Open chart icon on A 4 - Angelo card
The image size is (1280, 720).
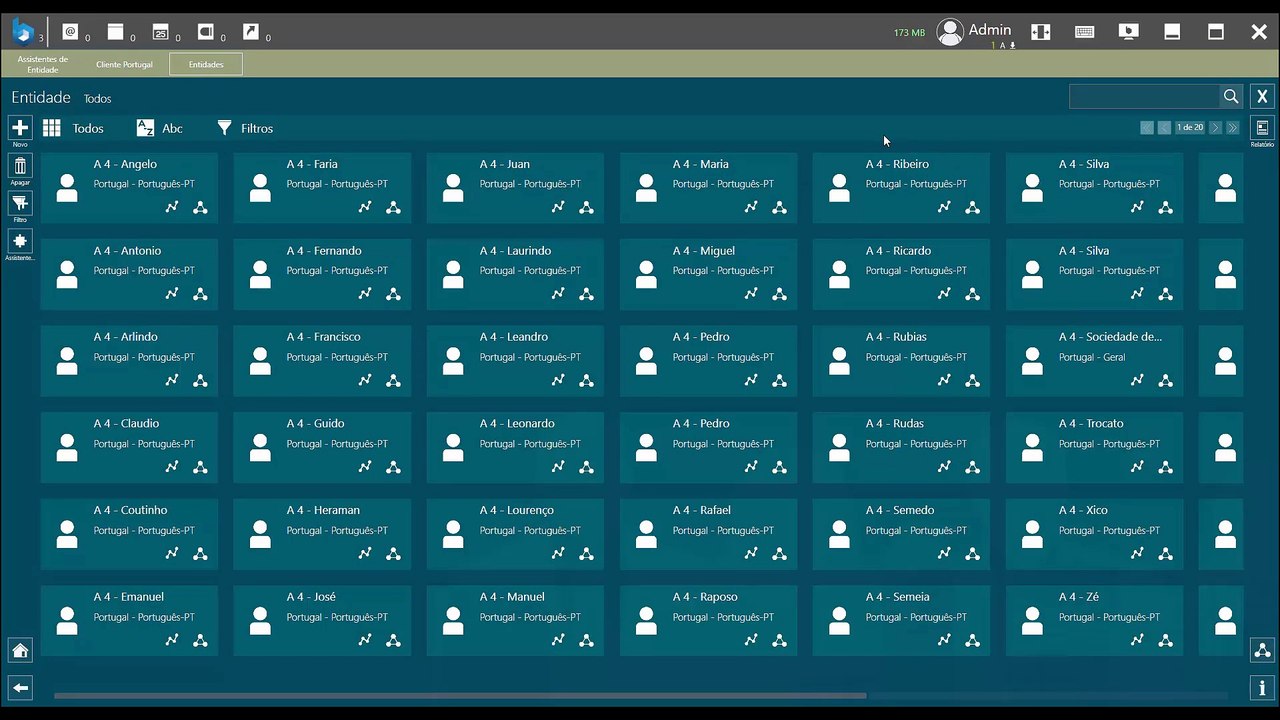point(172,207)
